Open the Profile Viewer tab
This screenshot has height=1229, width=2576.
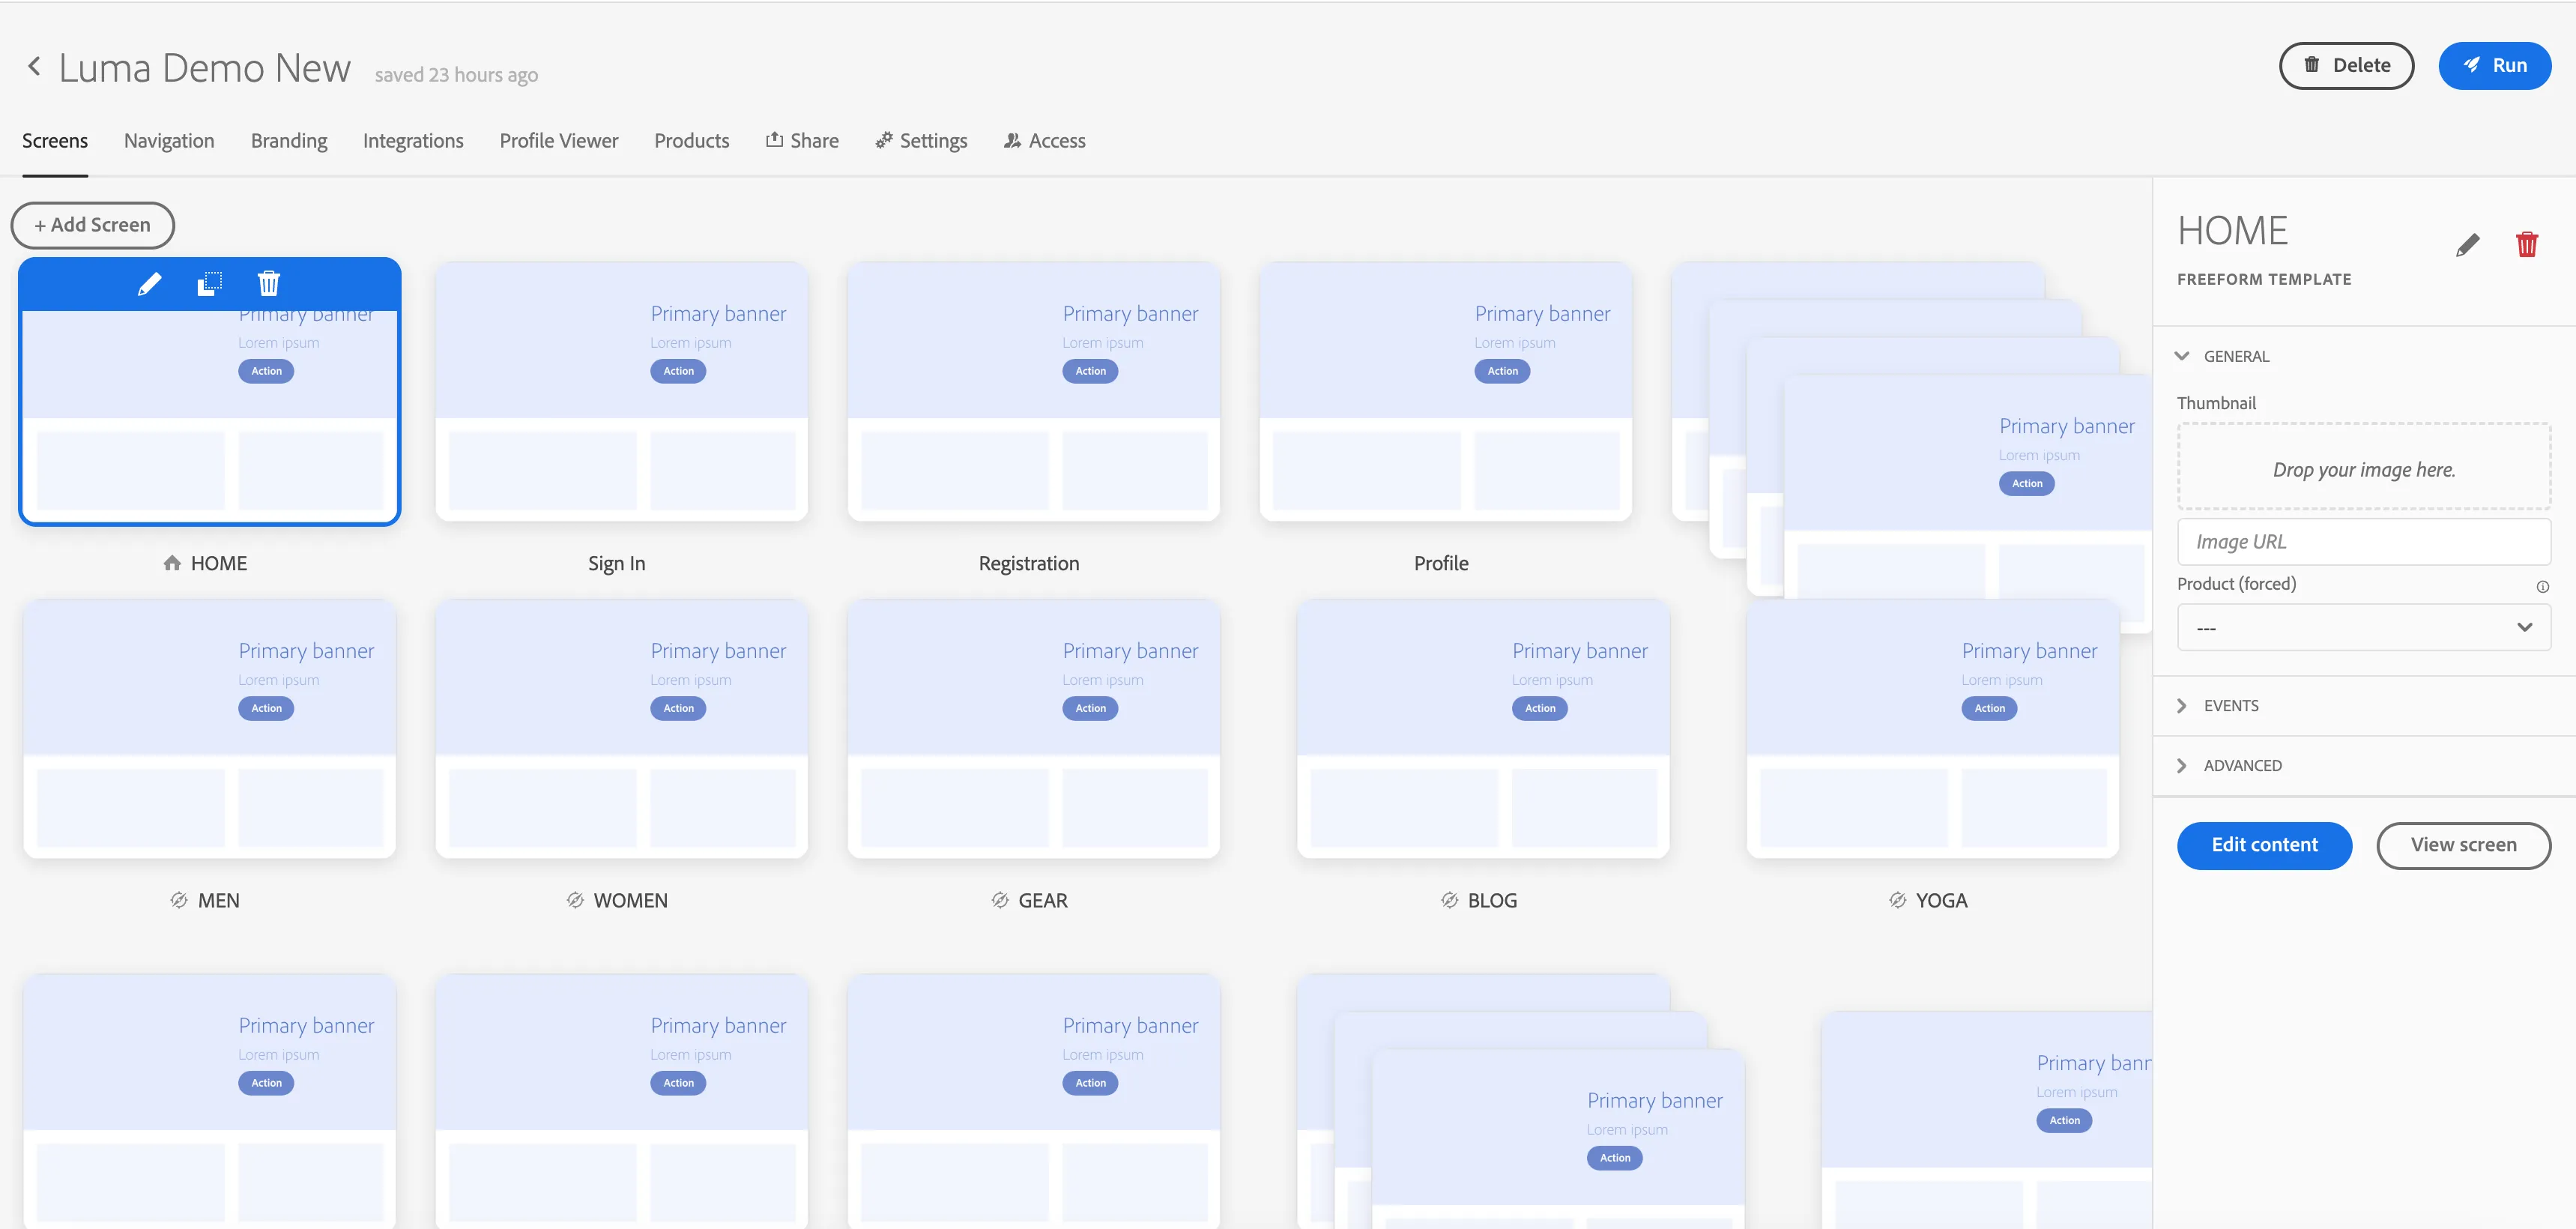click(559, 141)
